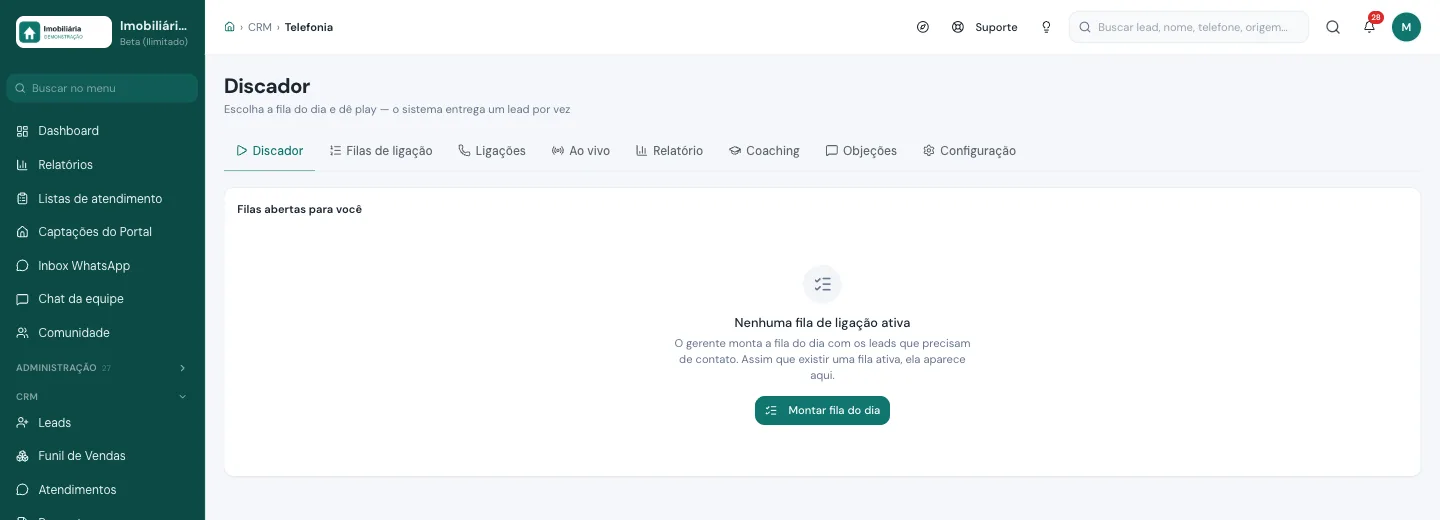This screenshot has height=520, width=1440.
Task: Go to Leads in the sidebar
Action: 102,423
